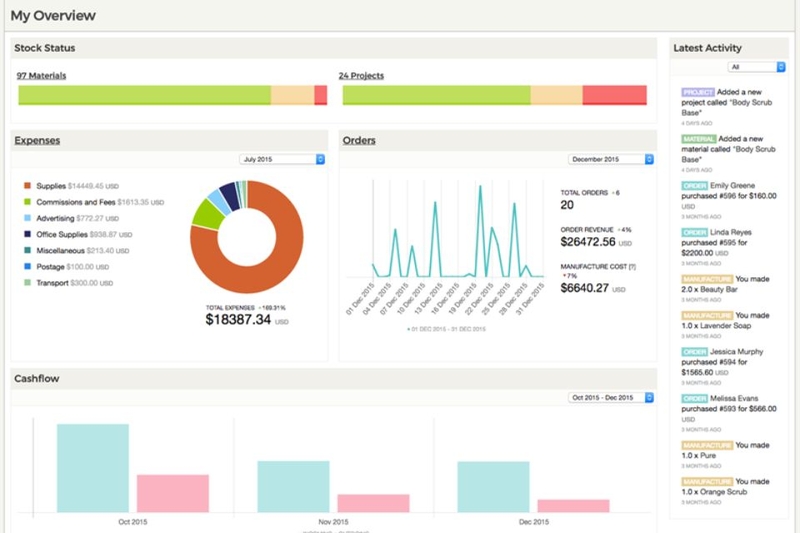Open the Expenses section link
Screen dimensions: 800x533
point(37,140)
